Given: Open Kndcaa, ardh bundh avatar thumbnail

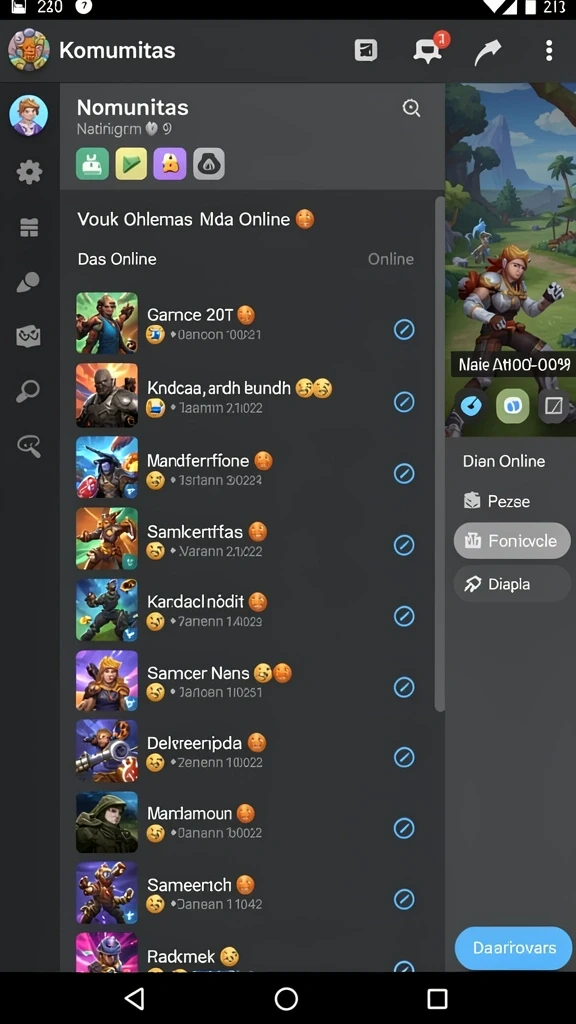Looking at the screenshot, I should point(107,395).
